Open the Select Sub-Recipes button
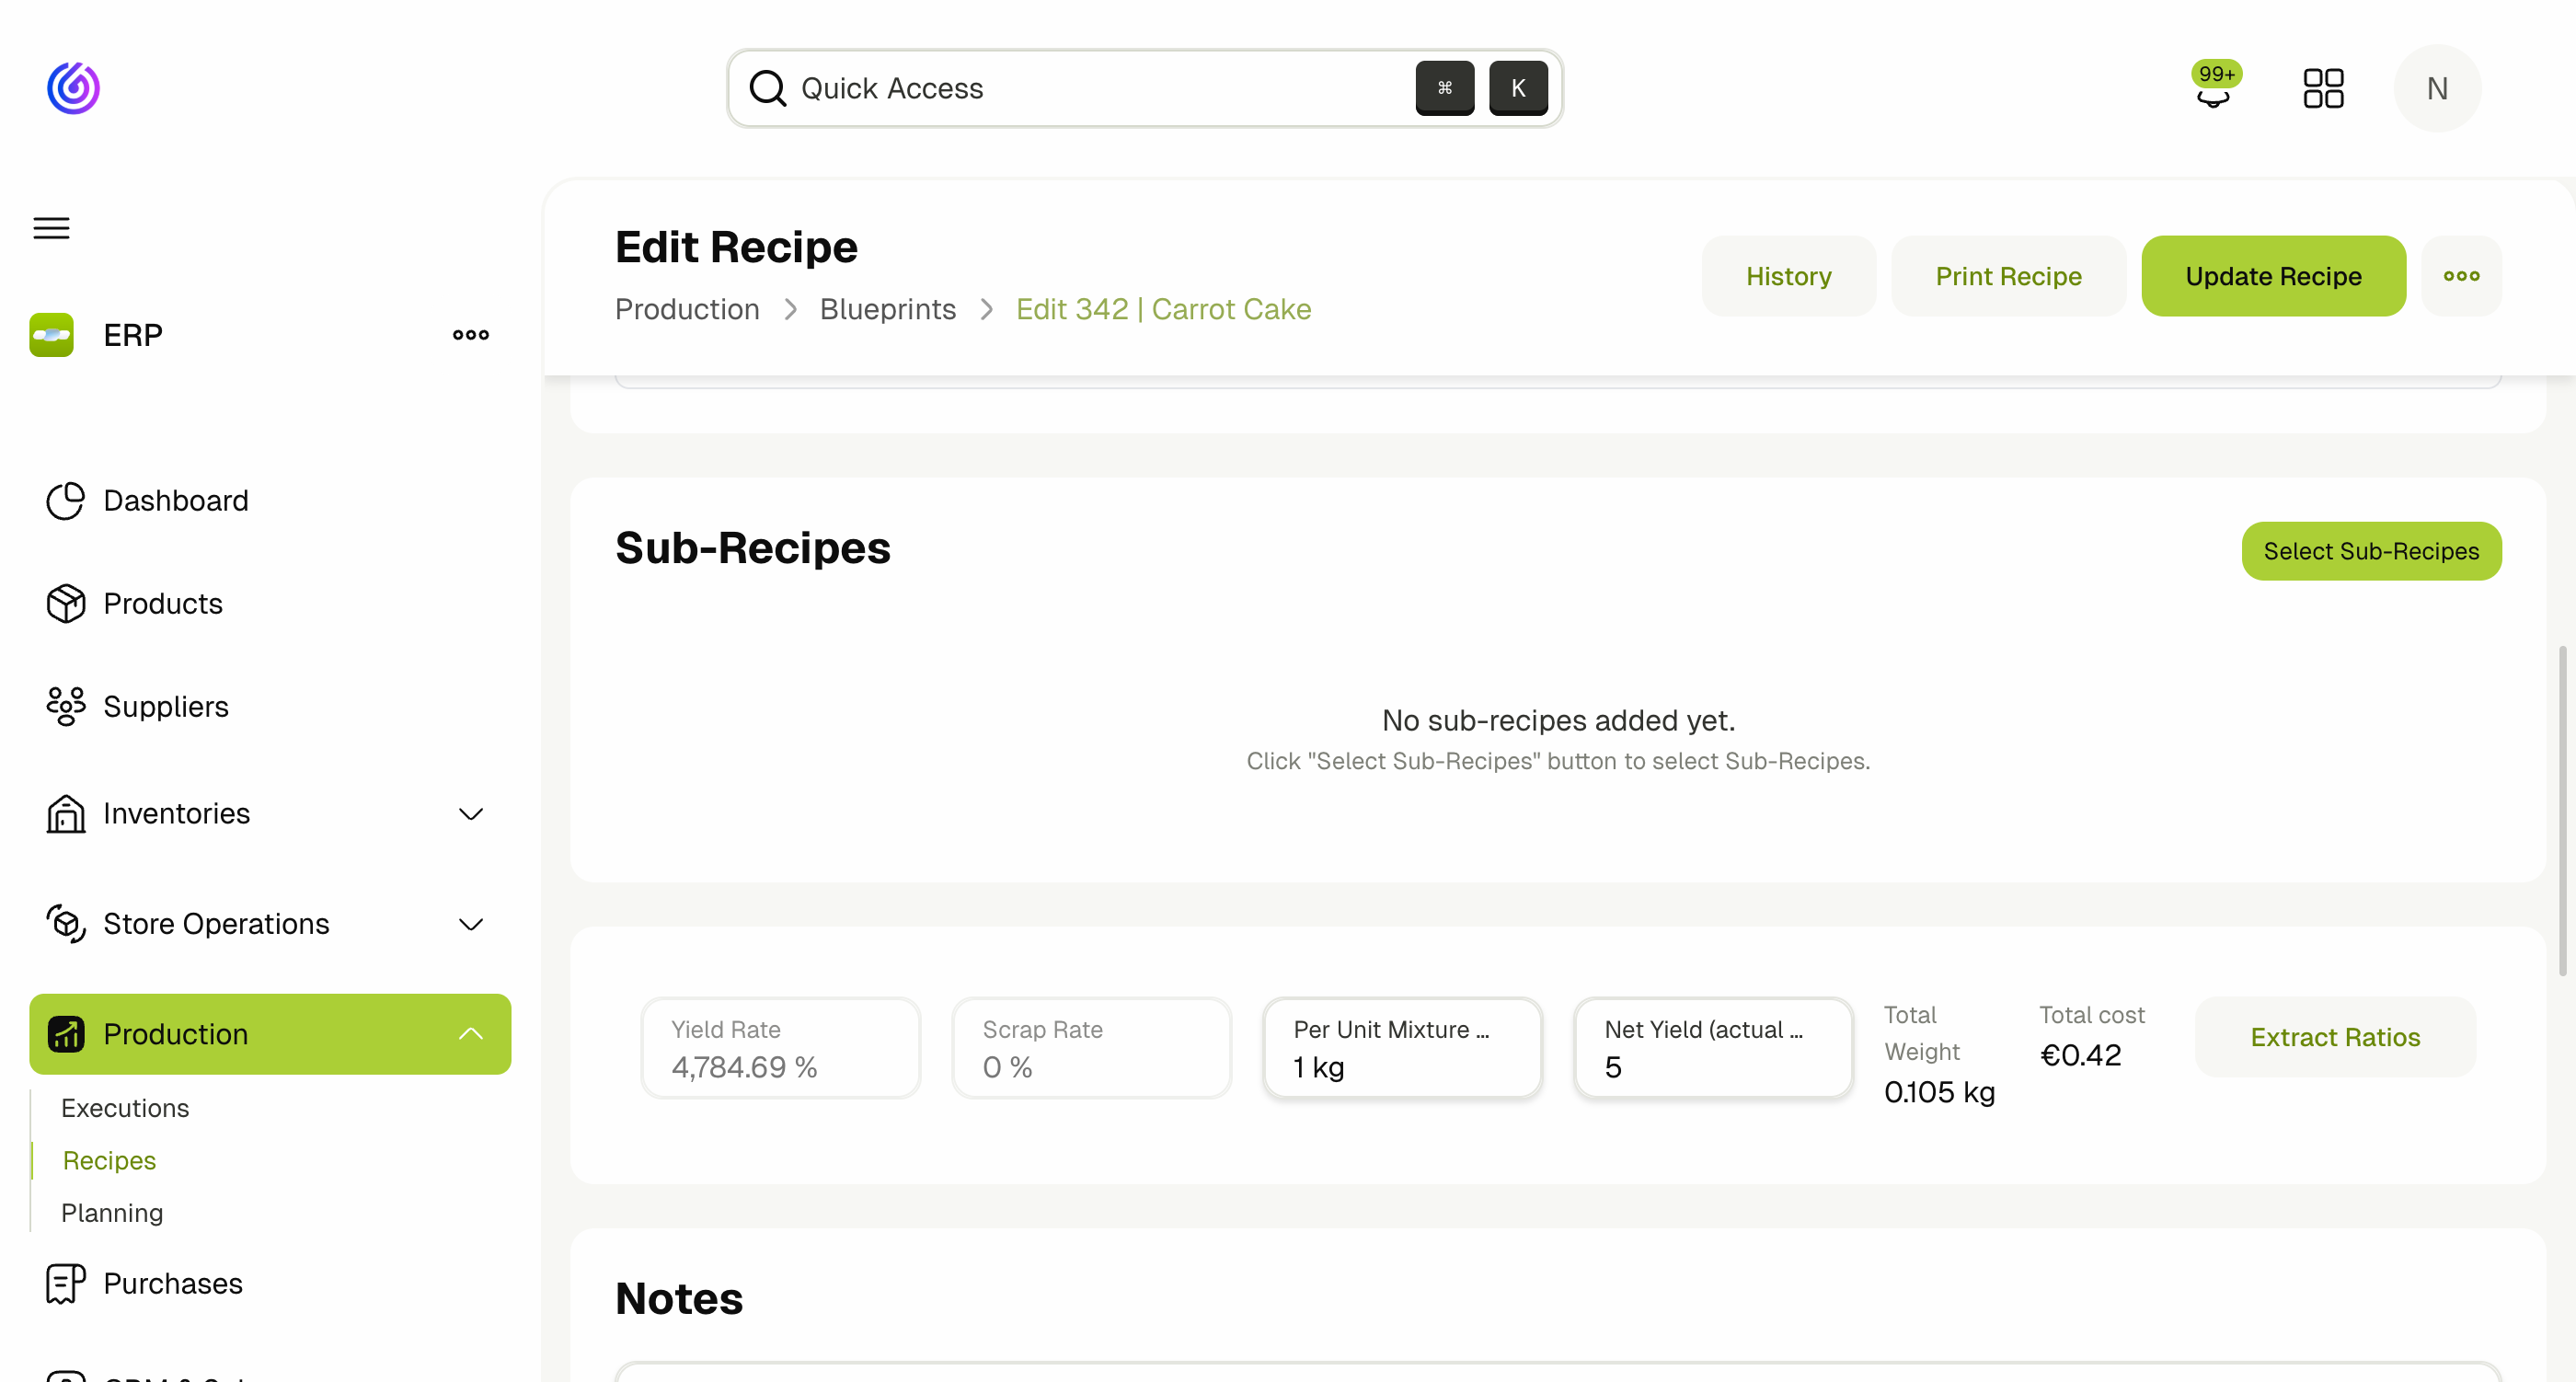 coord(2371,551)
